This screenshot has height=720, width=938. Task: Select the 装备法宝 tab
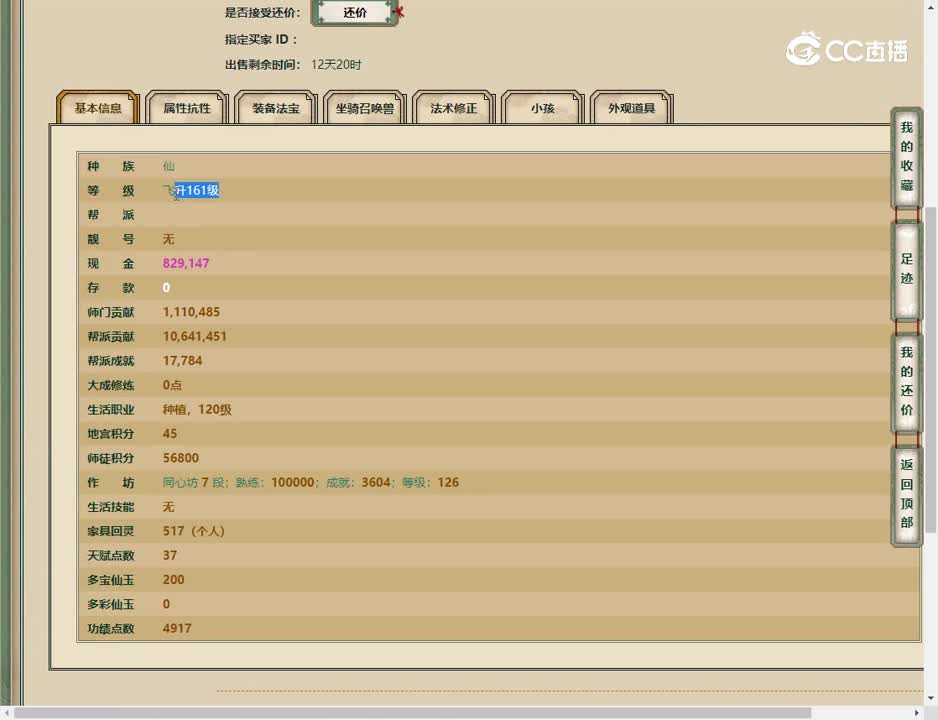276,108
